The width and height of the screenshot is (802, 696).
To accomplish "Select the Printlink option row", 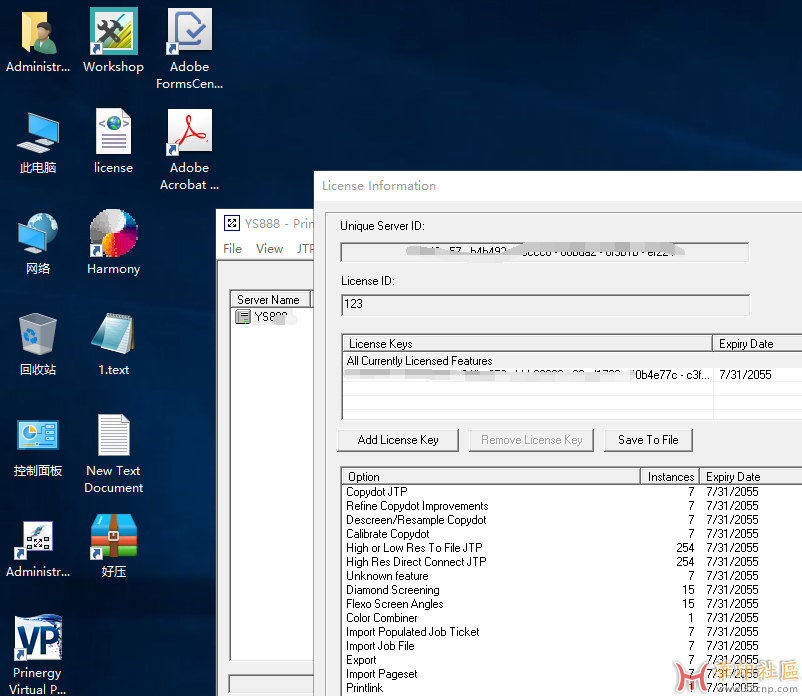I will (x=572, y=688).
